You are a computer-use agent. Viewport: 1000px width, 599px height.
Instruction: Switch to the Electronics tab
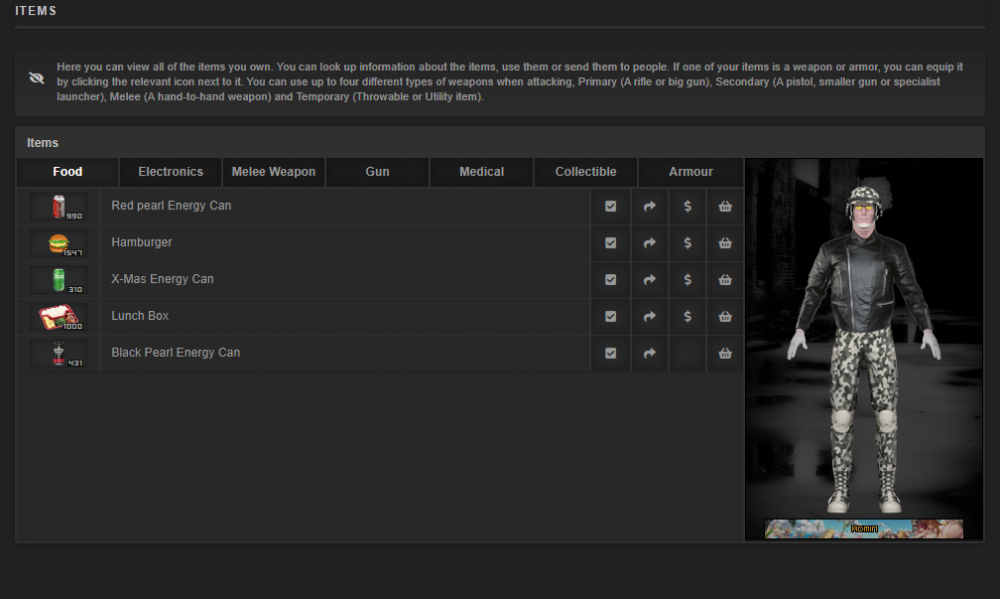click(171, 172)
